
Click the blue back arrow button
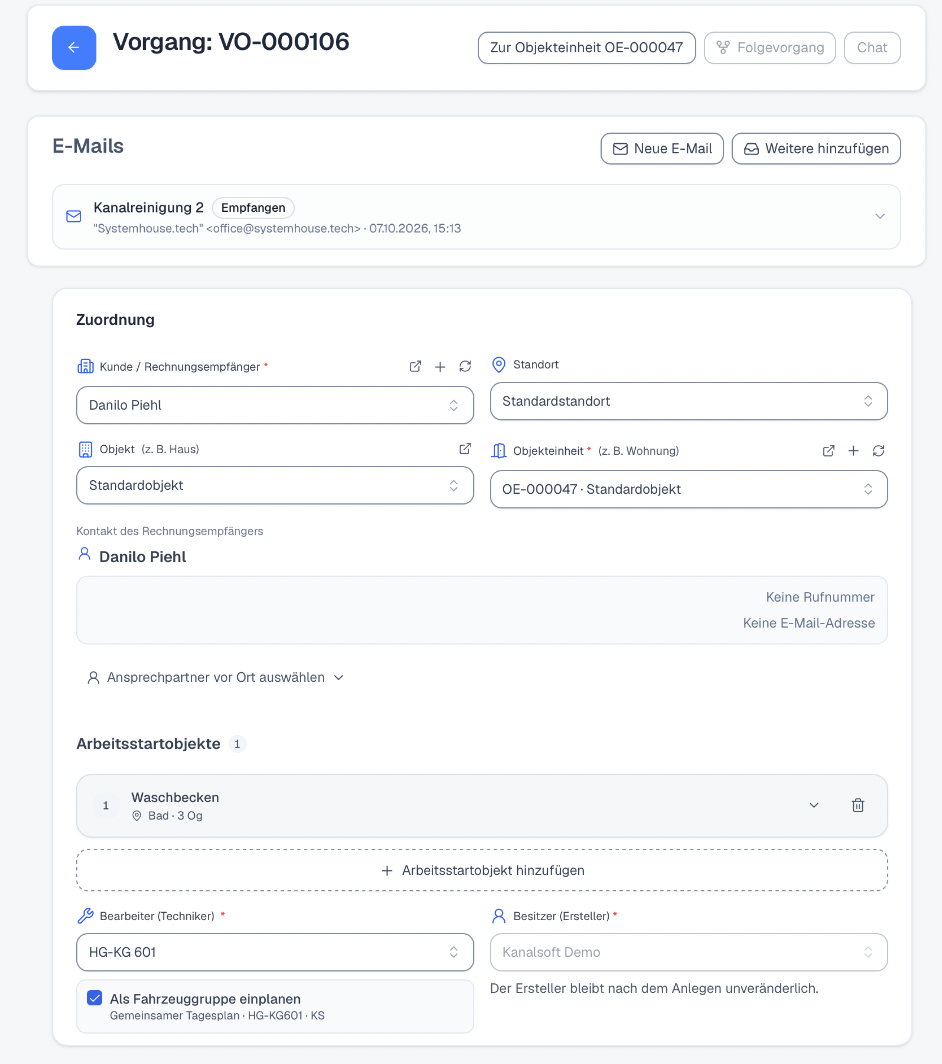(74, 48)
